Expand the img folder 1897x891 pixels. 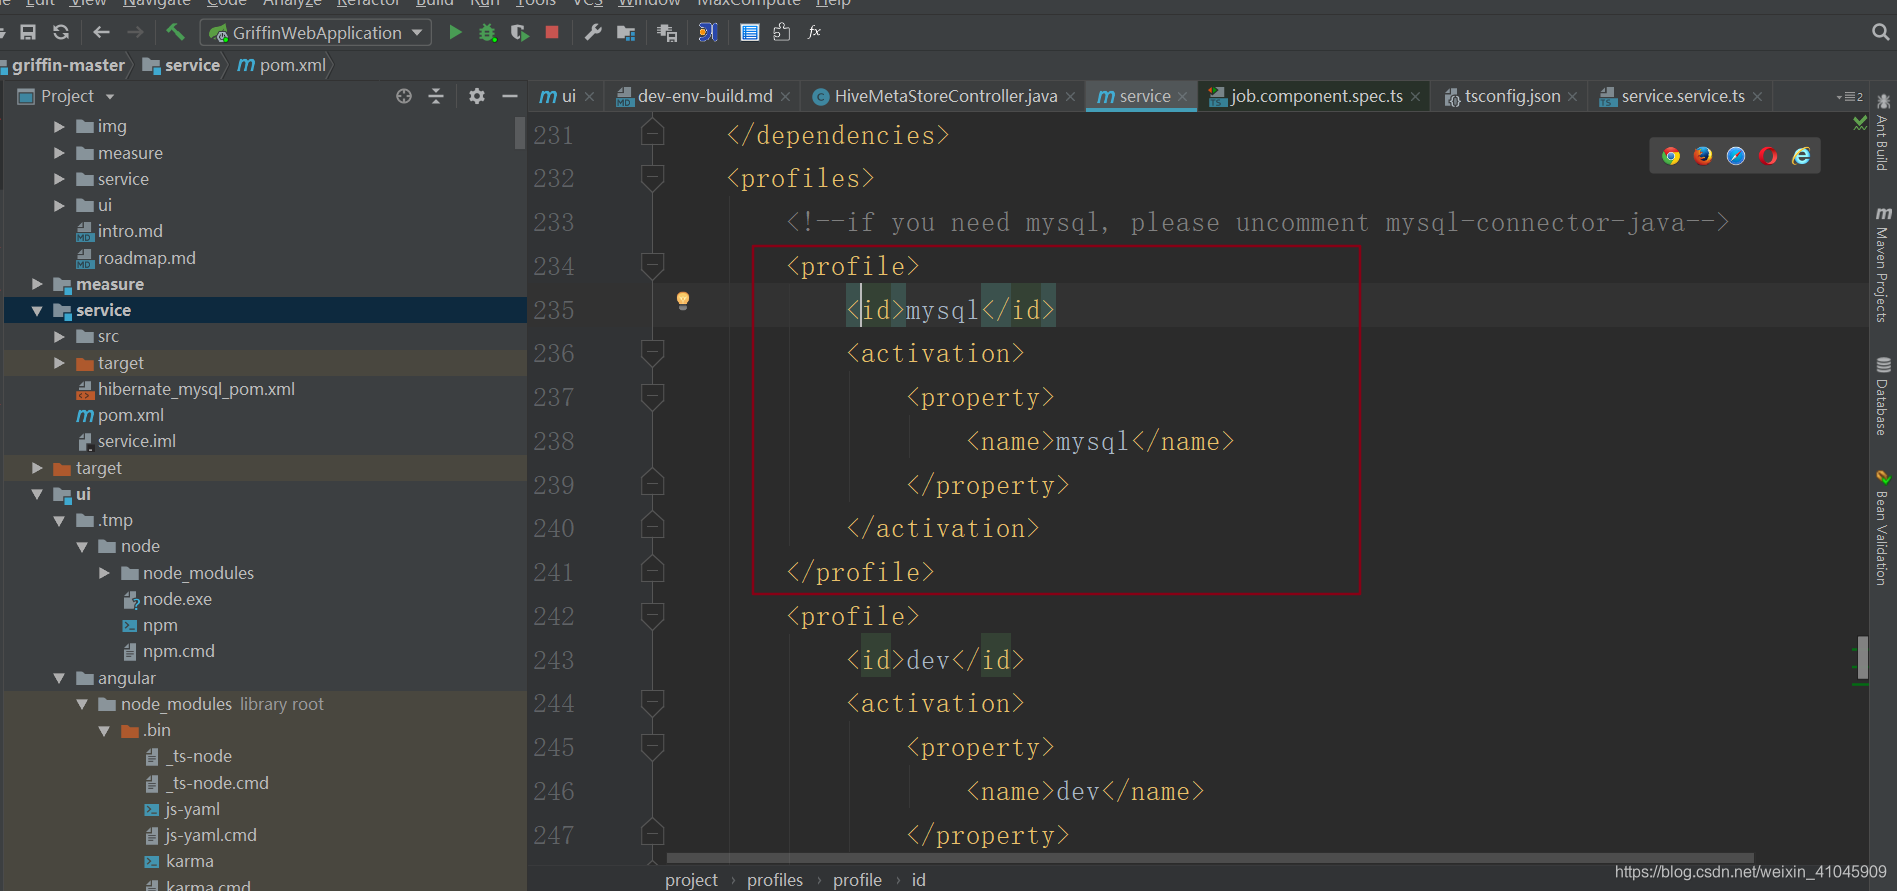pos(59,127)
